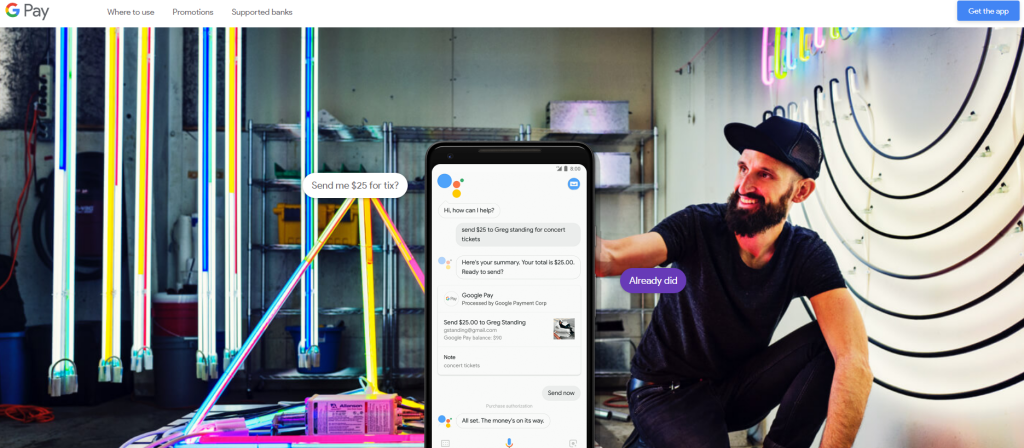The width and height of the screenshot is (1024, 448).
Task: Open the Google Pay logo home link
Action: click(27, 11)
